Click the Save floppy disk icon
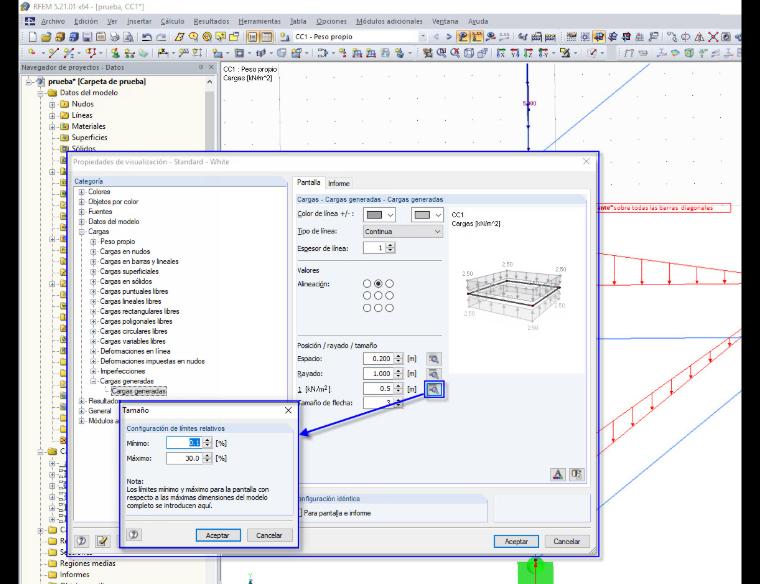This screenshot has height=584, width=760. click(x=87, y=37)
